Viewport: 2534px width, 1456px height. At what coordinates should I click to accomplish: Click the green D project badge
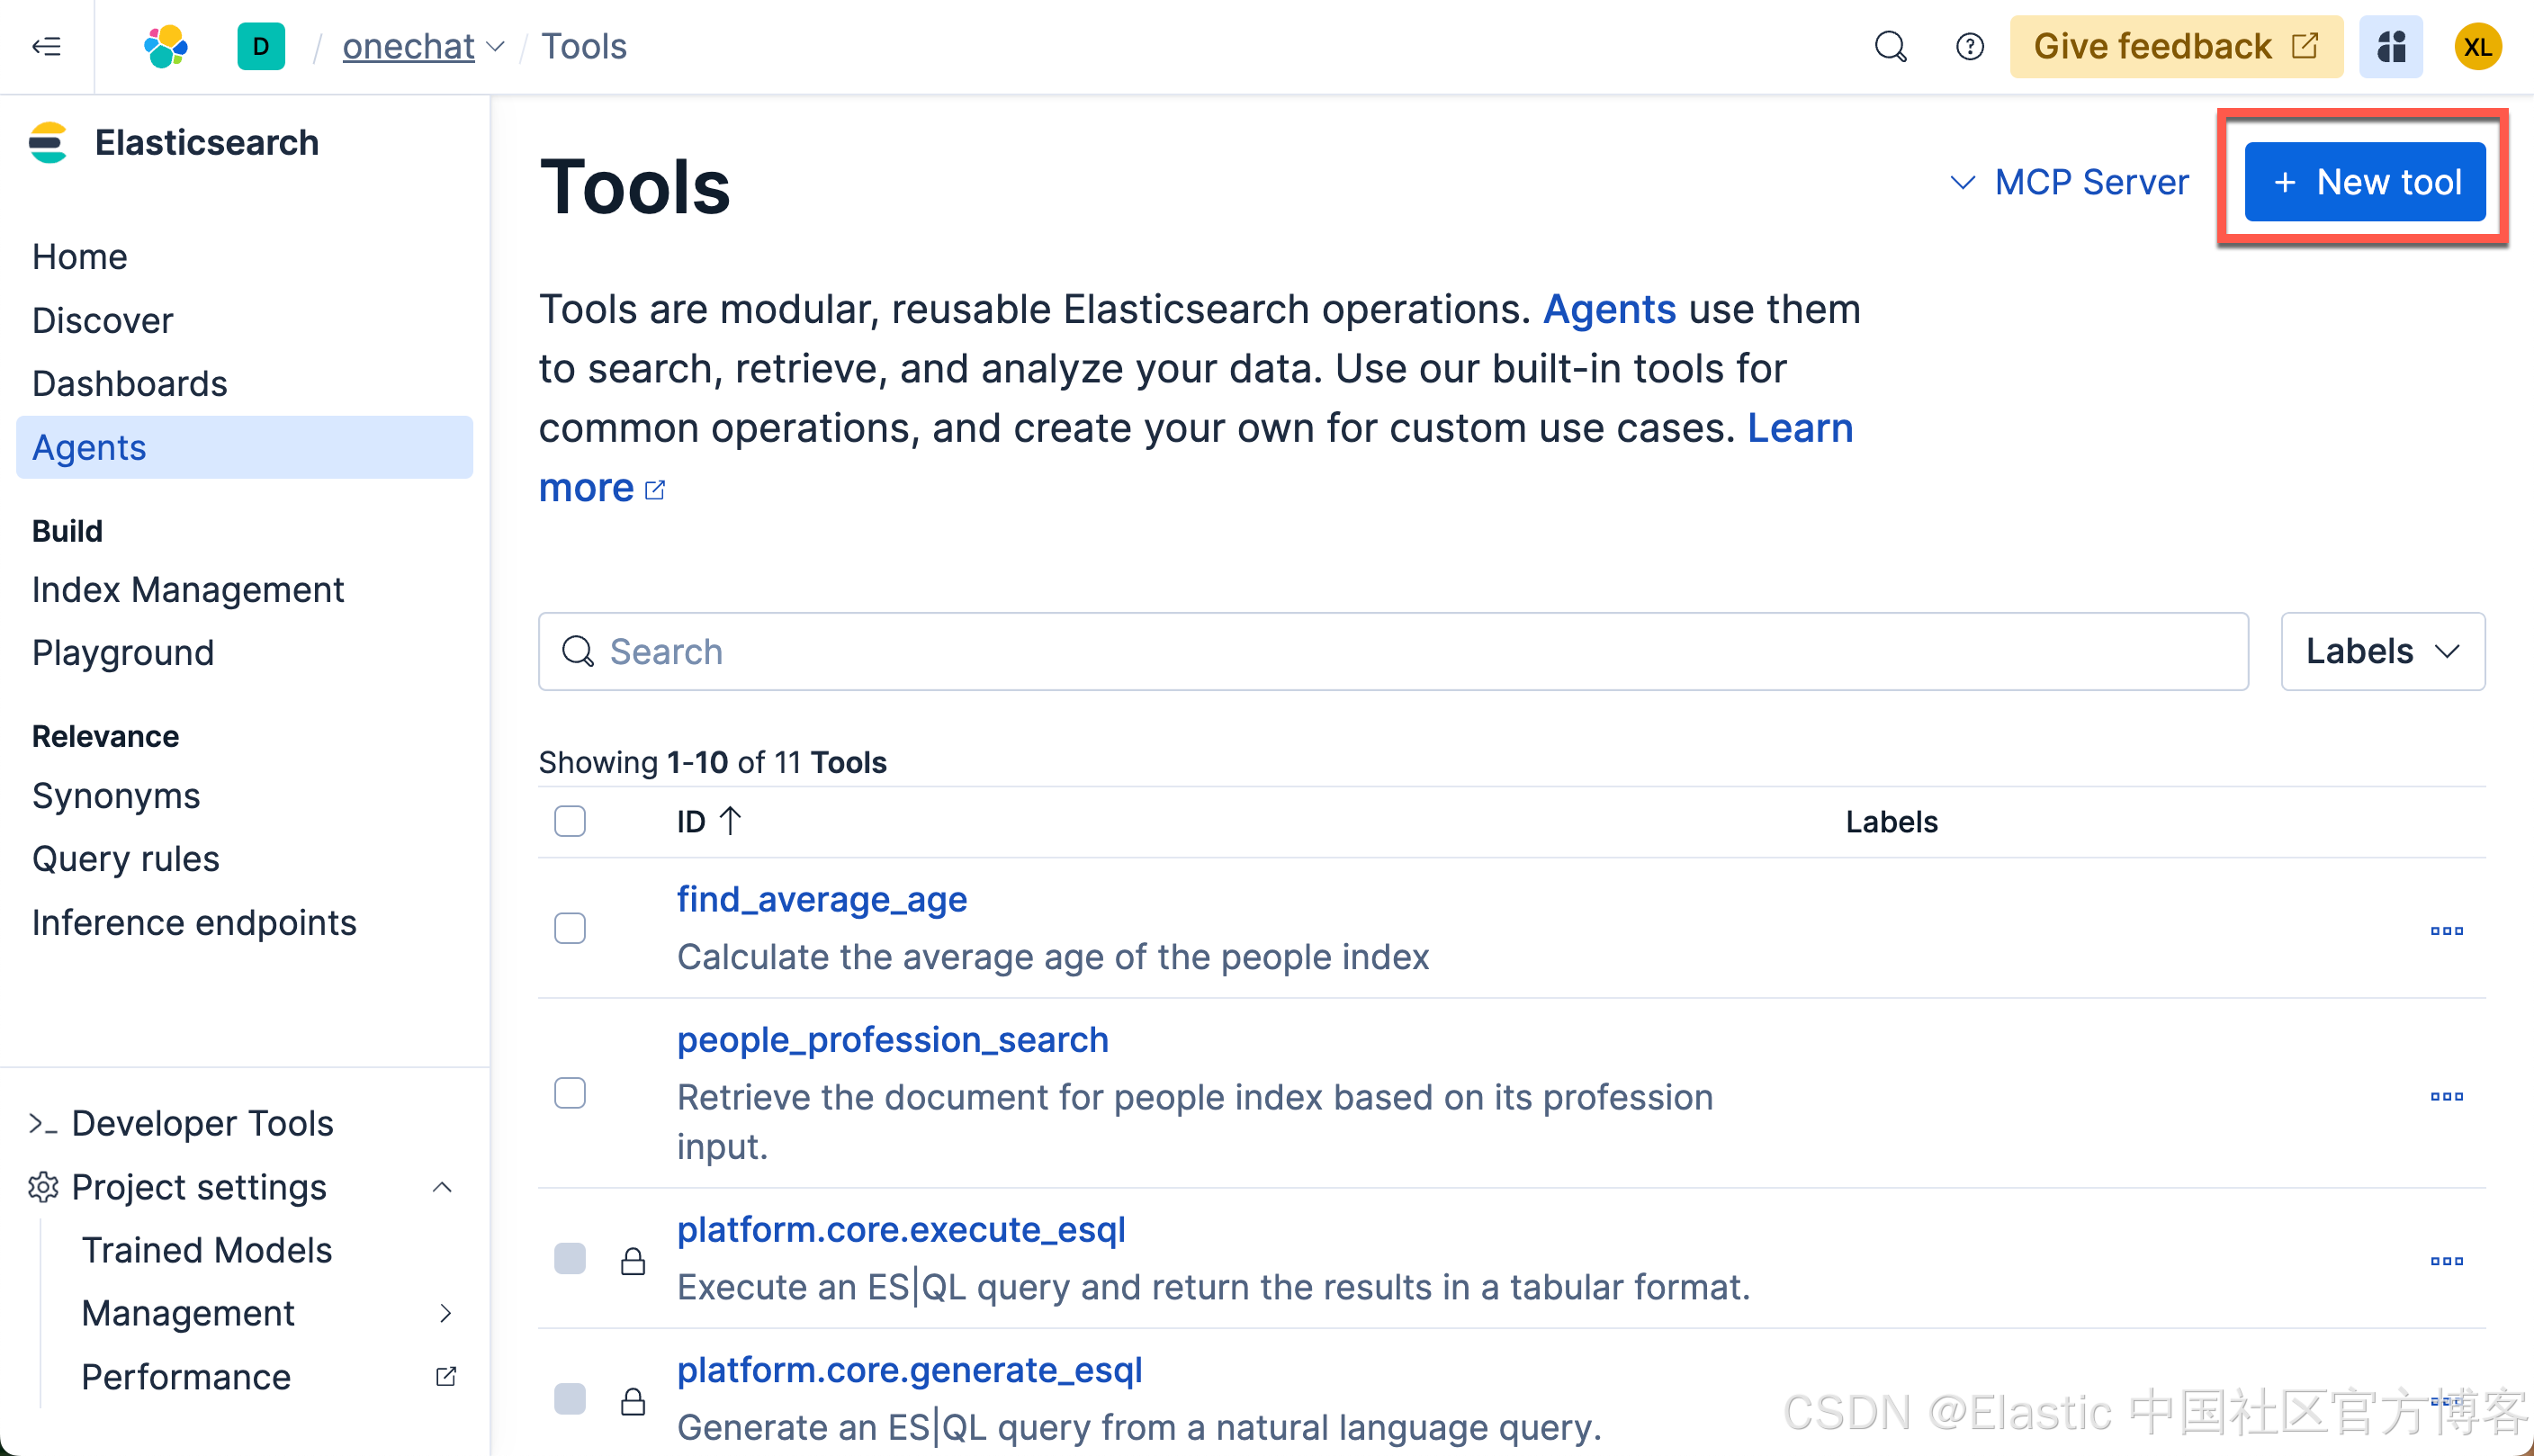(x=261, y=46)
